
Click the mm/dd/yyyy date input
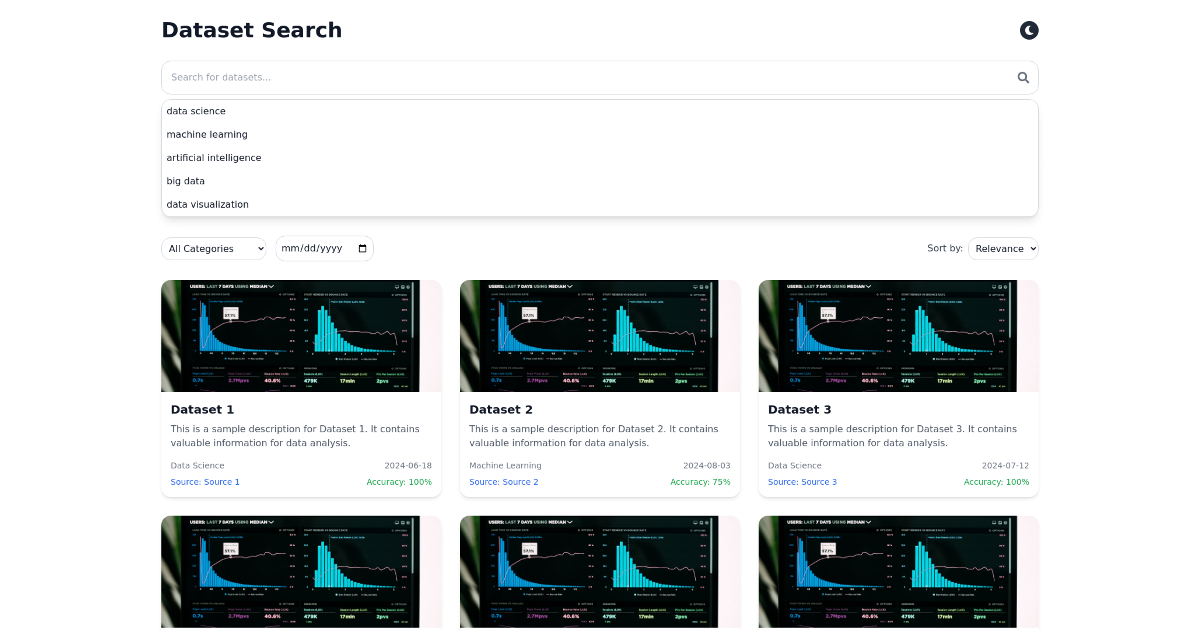tap(315, 248)
